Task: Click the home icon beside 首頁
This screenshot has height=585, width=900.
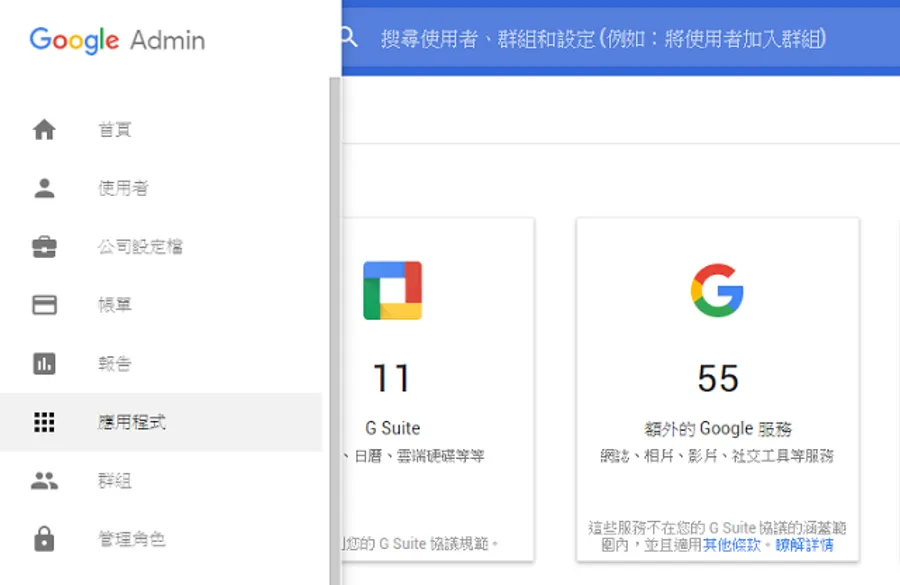Action: [x=44, y=129]
